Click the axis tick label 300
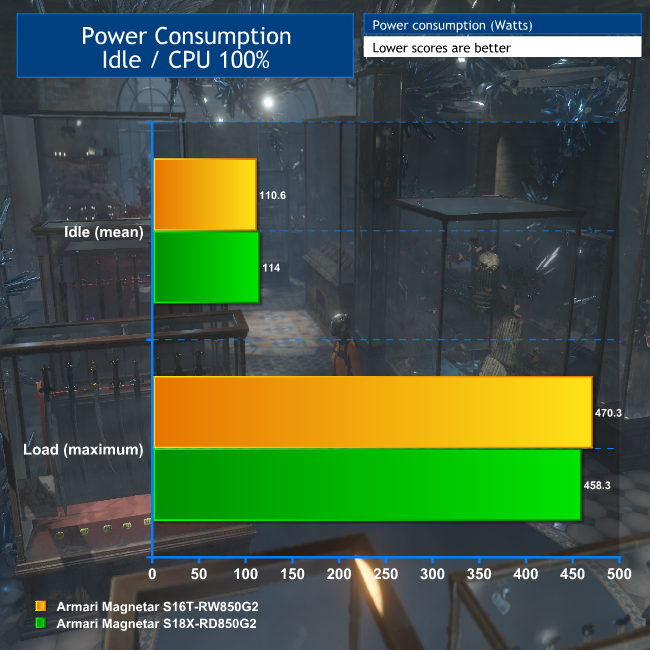Screen dimensions: 650x650 [433, 574]
